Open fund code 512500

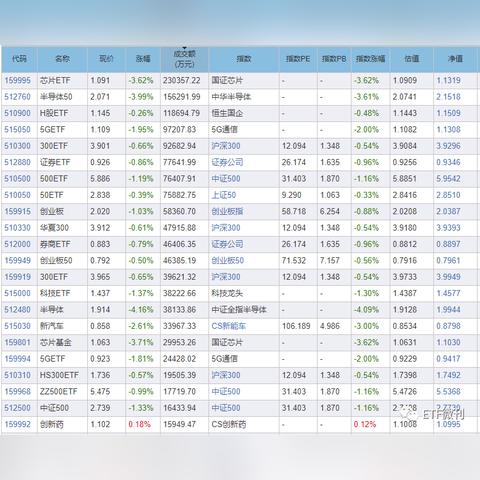[x=17, y=408]
